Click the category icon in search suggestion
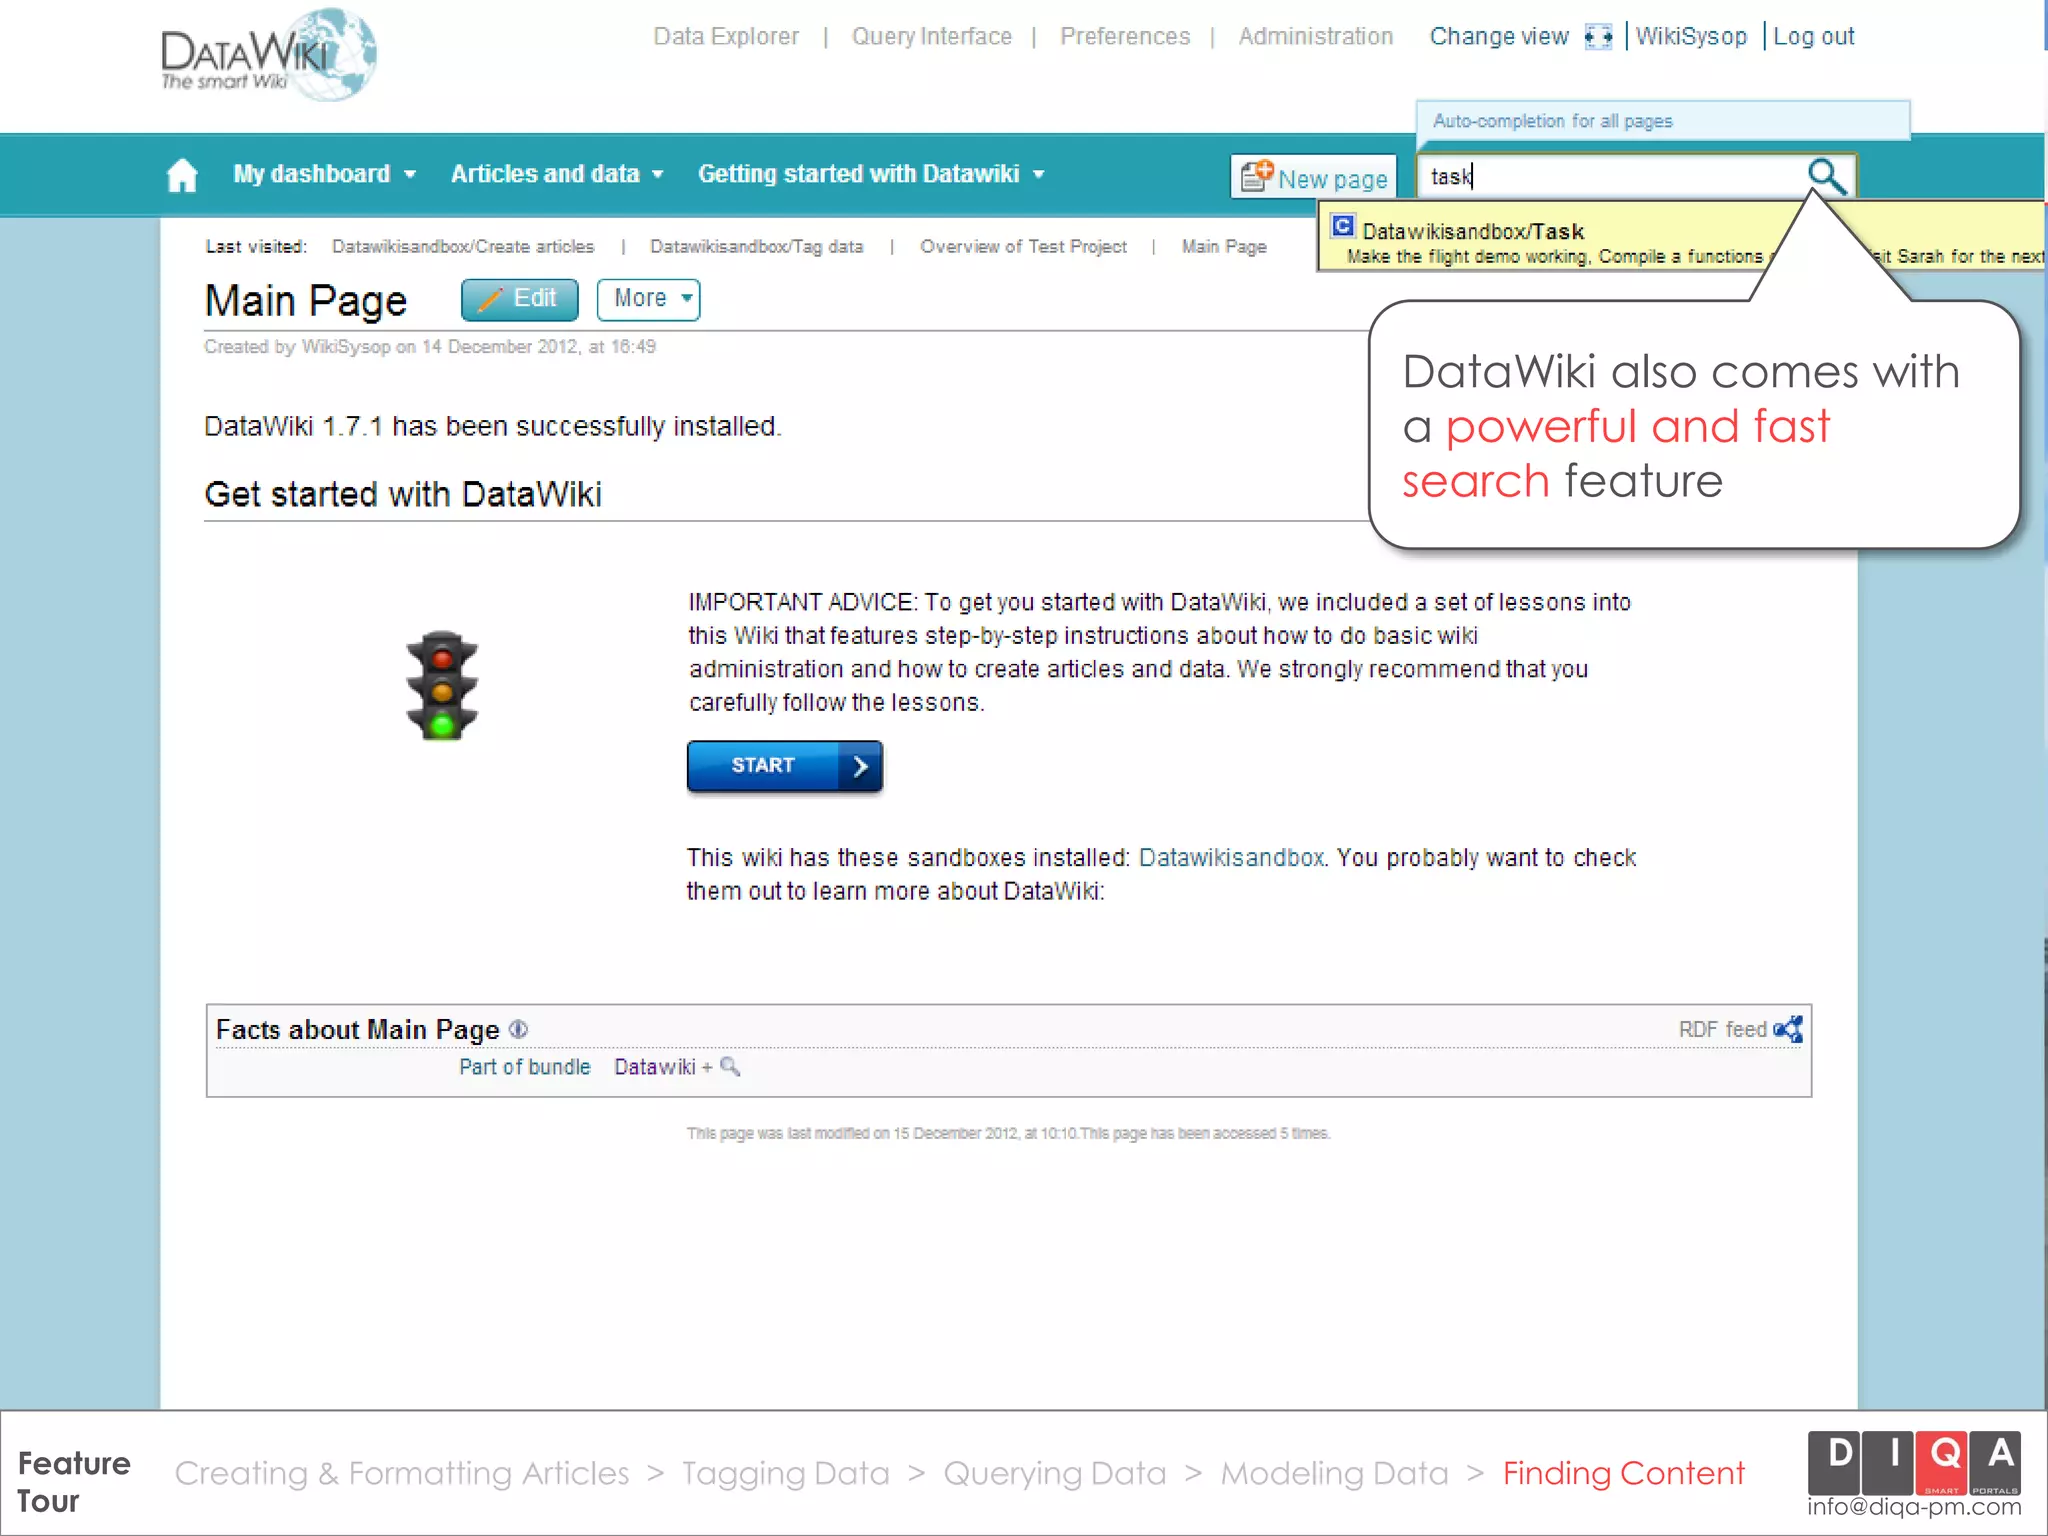Screen dimensions: 2048x1536 pyautogui.click(x=1343, y=226)
